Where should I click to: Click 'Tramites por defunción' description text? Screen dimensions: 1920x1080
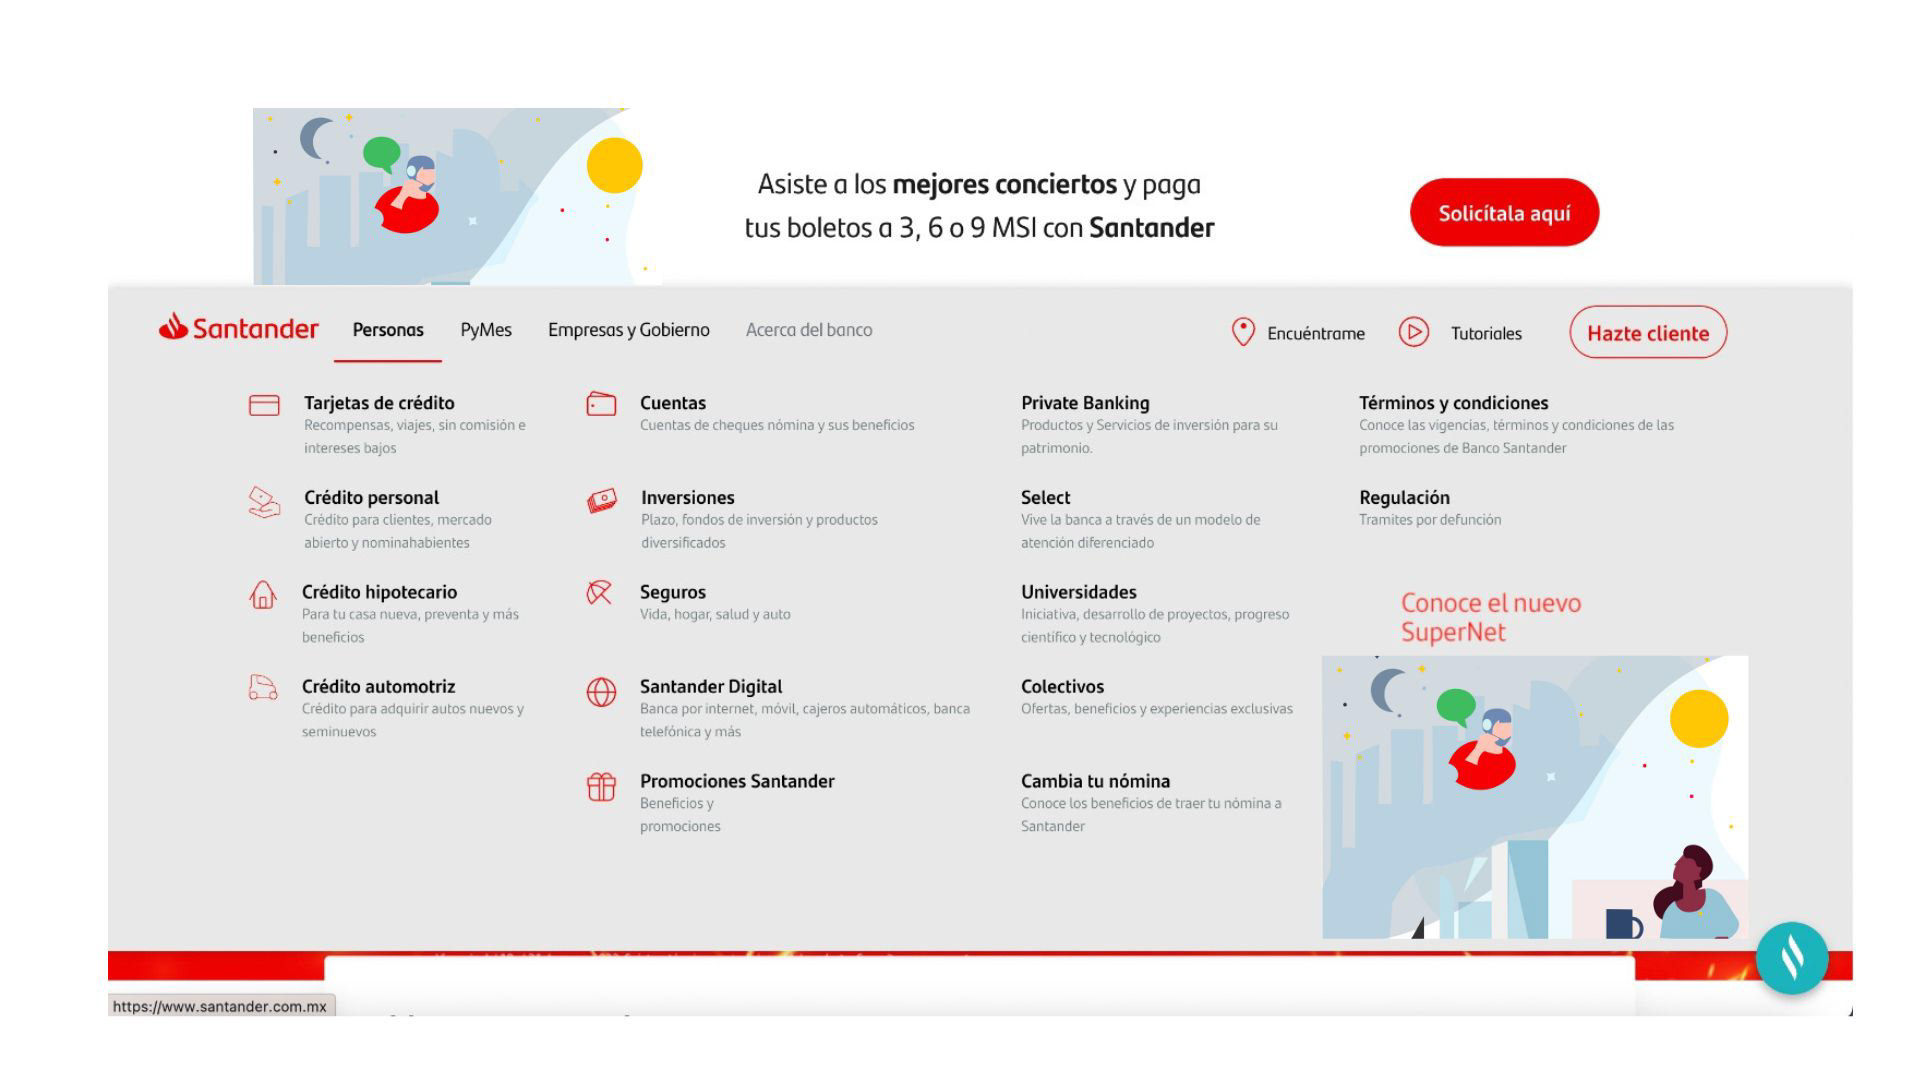pos(1430,520)
